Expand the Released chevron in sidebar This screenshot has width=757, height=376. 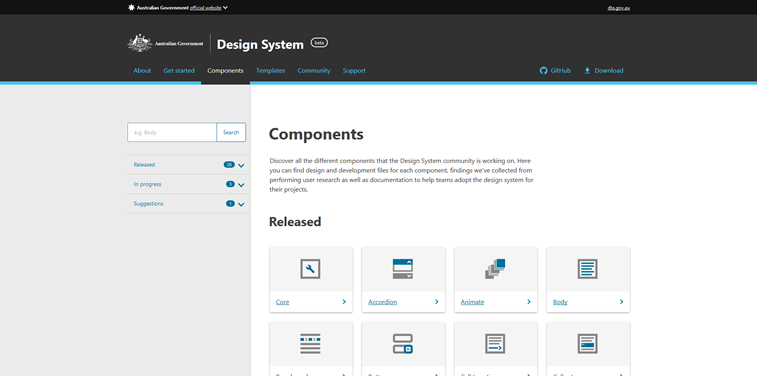click(x=241, y=166)
